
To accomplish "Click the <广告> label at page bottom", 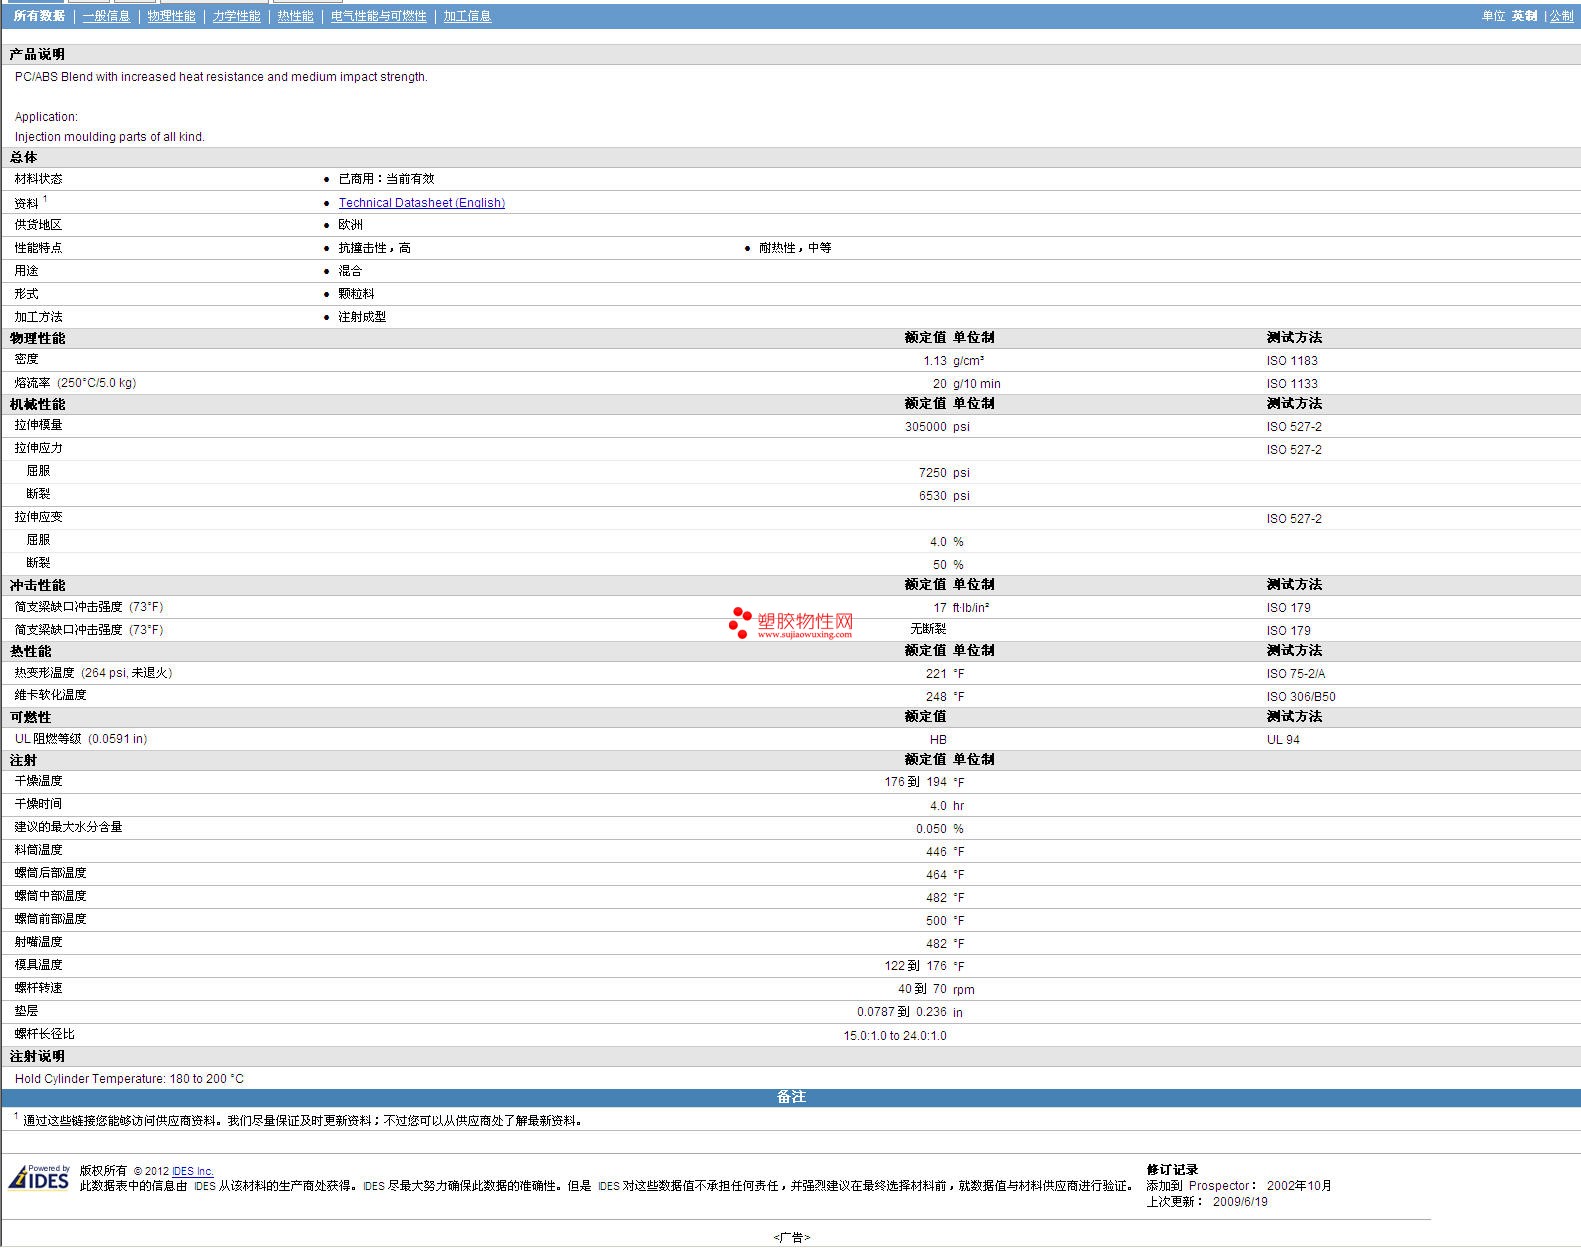I will pyautogui.click(x=791, y=1237).
